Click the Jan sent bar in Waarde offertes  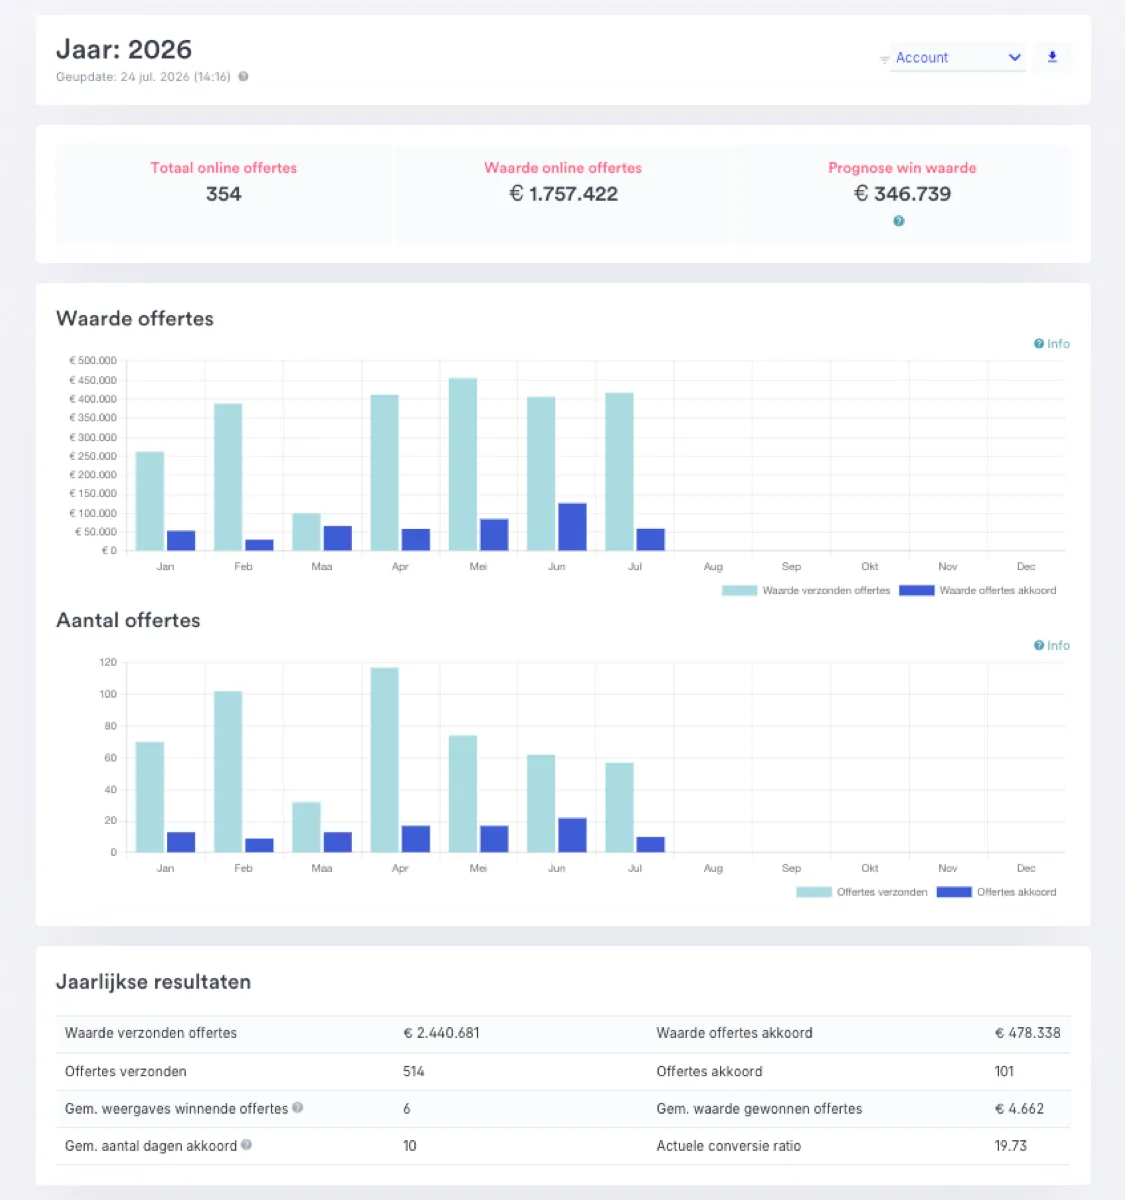point(150,501)
